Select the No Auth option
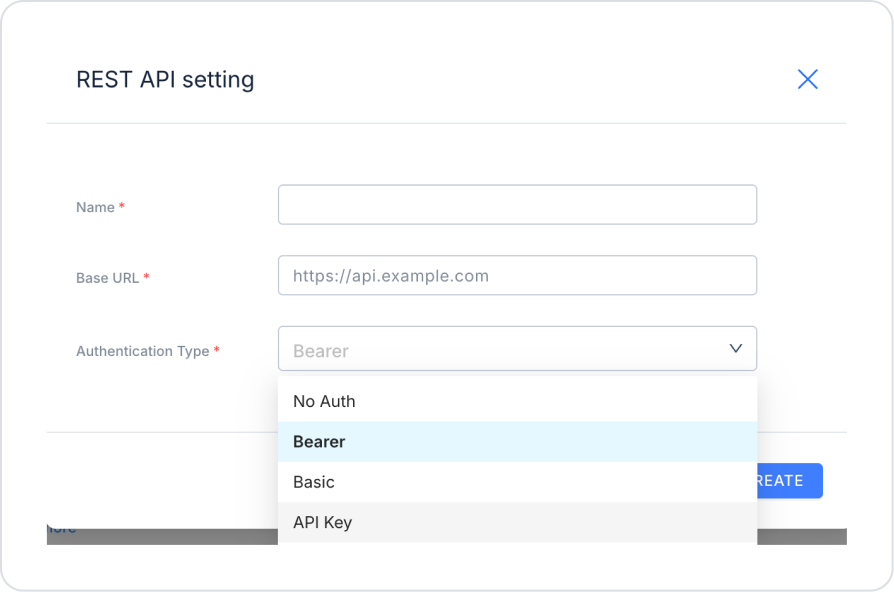 click(324, 401)
